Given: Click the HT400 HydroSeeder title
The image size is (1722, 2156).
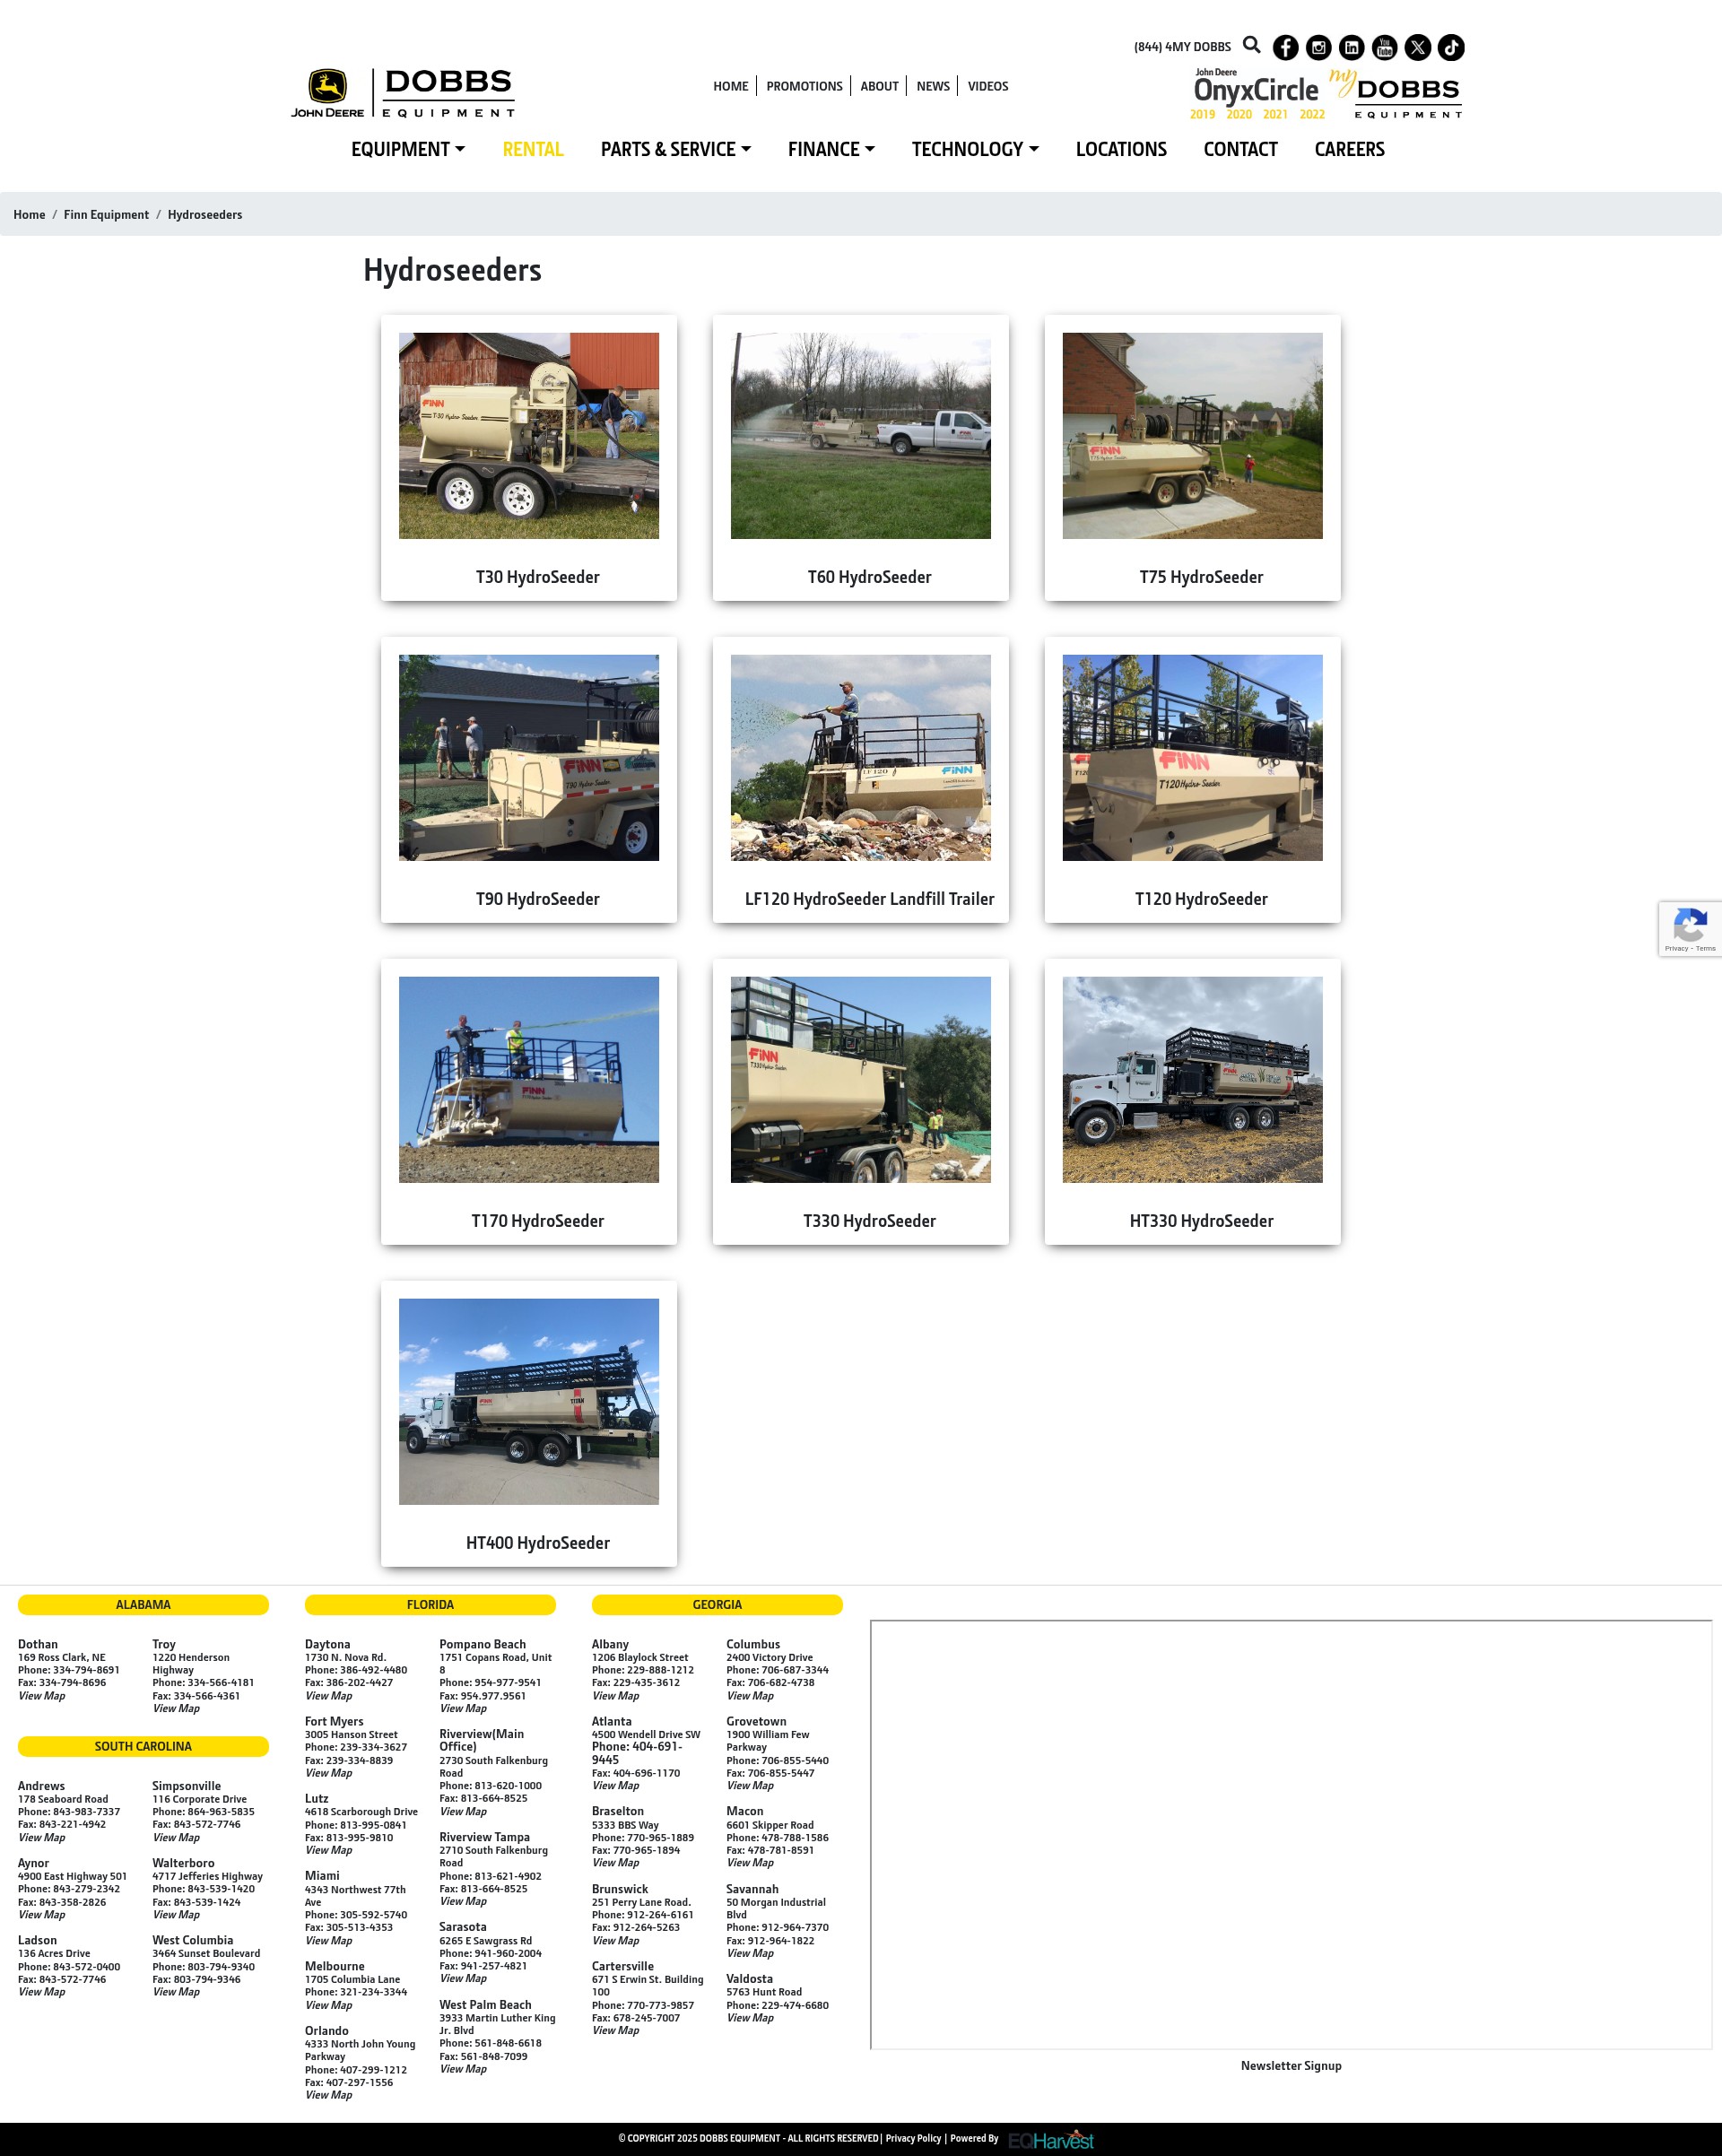Looking at the screenshot, I should point(538,1543).
